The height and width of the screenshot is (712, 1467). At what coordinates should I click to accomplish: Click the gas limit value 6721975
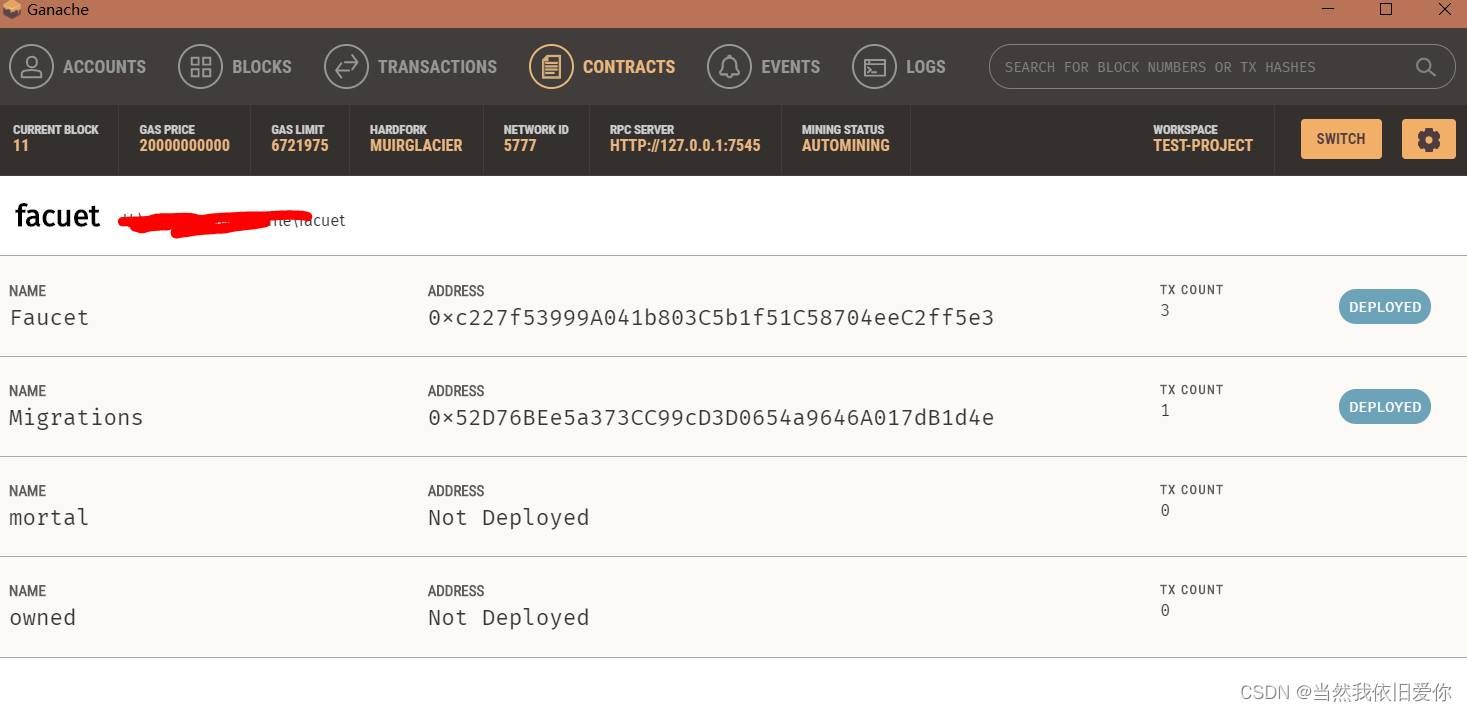tap(300, 146)
